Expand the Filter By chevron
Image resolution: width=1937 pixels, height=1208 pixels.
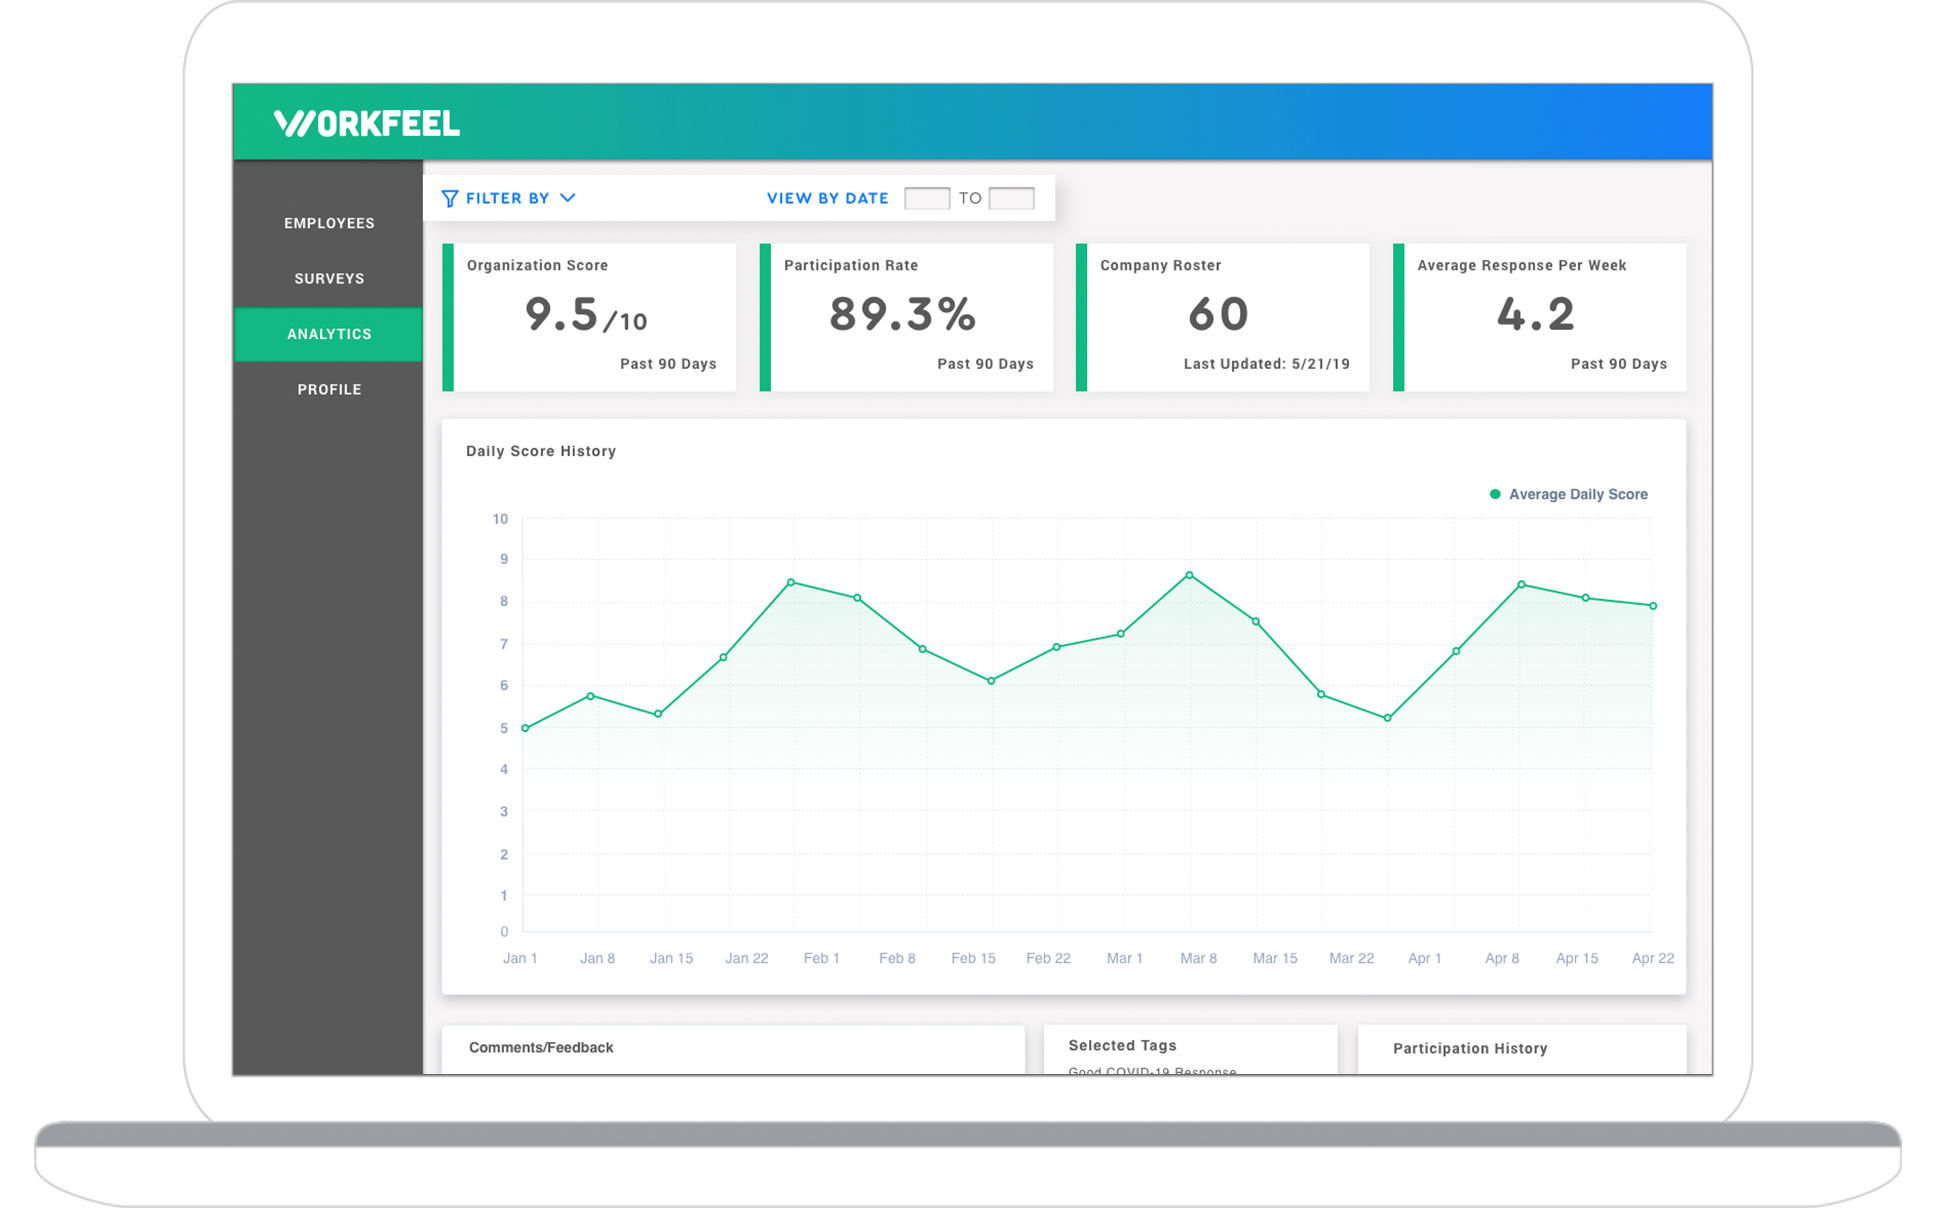tap(568, 198)
